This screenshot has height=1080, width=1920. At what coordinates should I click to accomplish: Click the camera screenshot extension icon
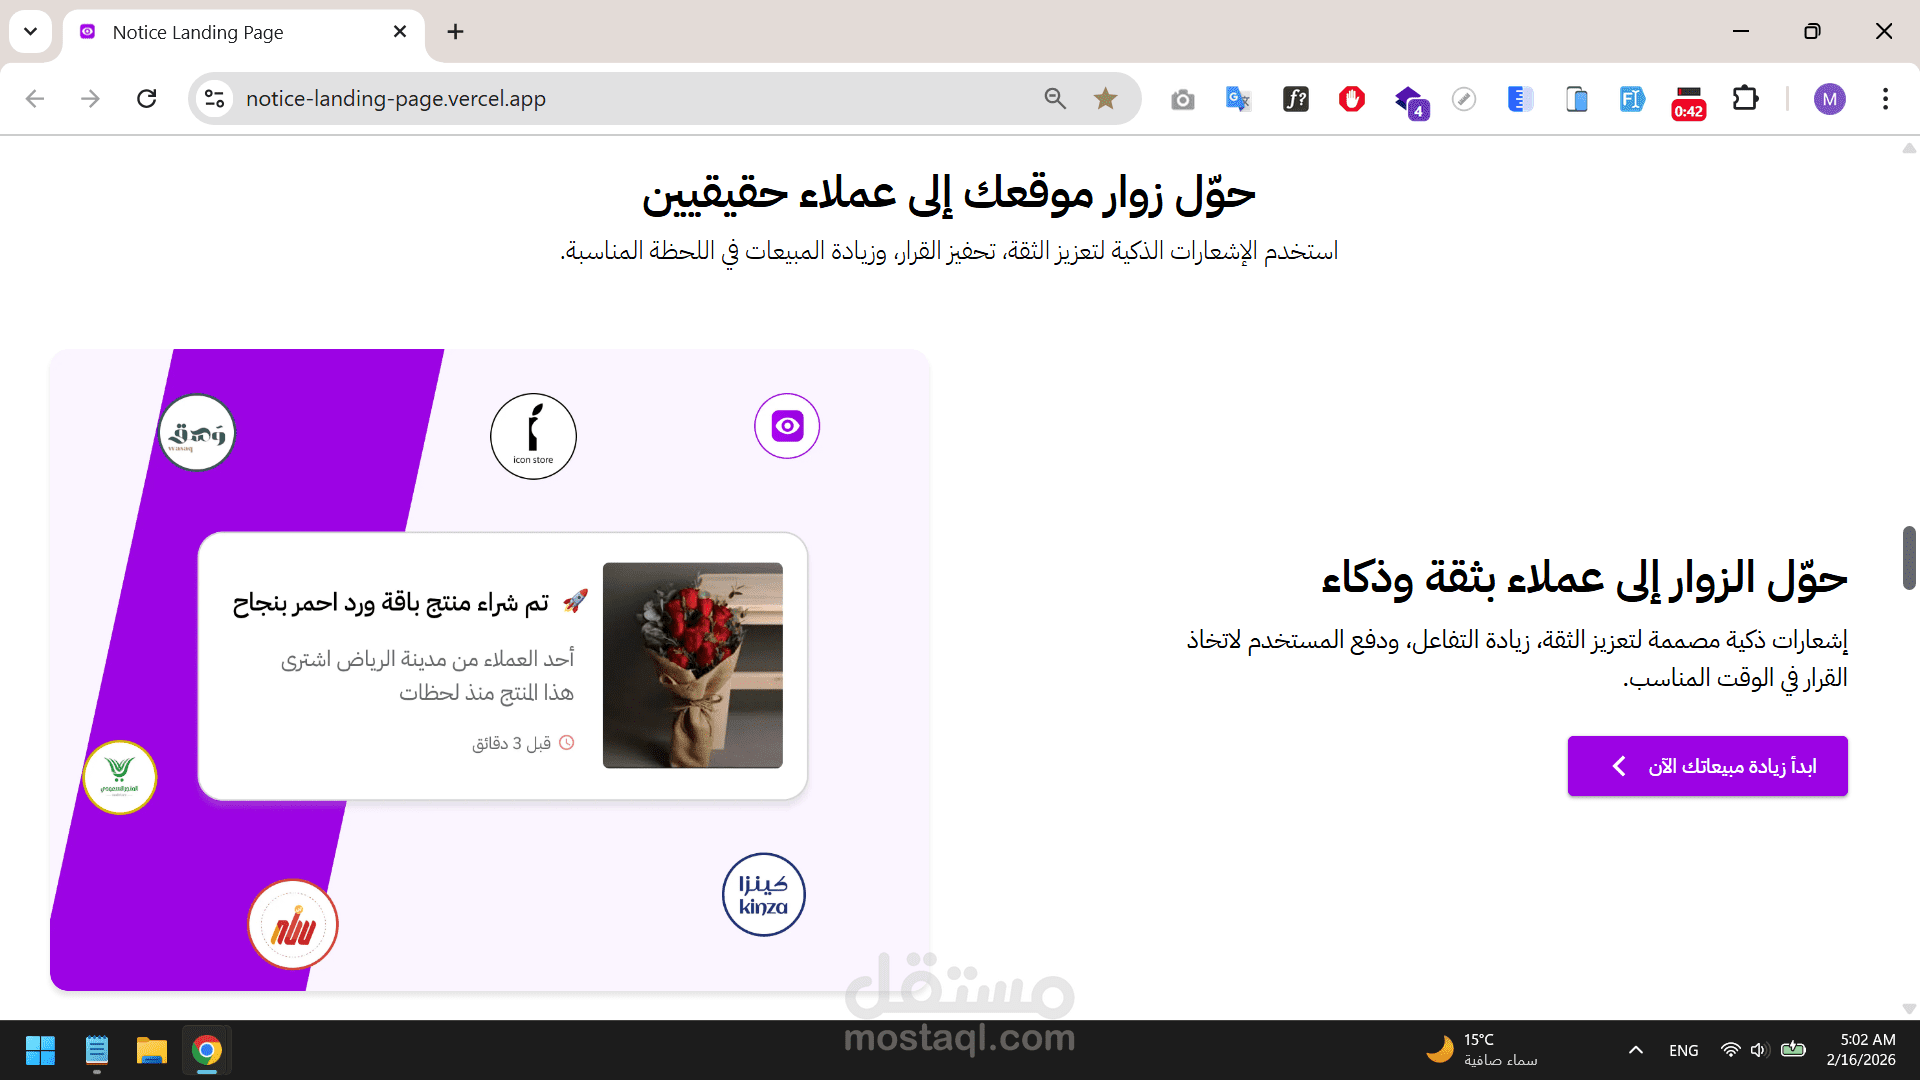1183,99
